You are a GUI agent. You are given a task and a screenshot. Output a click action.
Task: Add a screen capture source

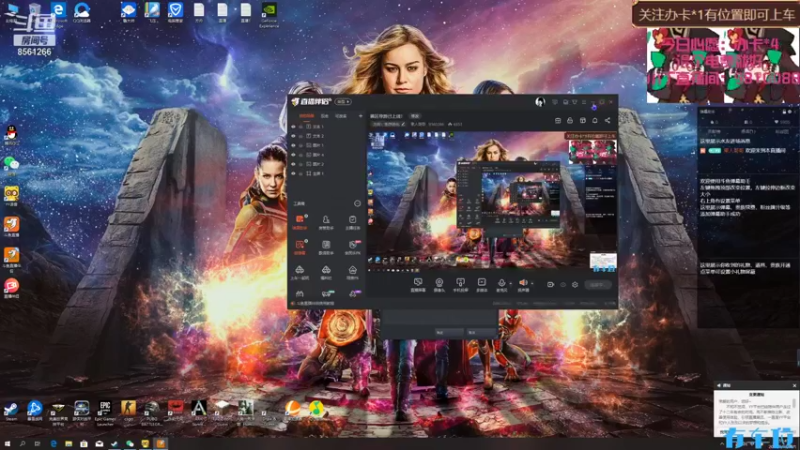click(418, 285)
